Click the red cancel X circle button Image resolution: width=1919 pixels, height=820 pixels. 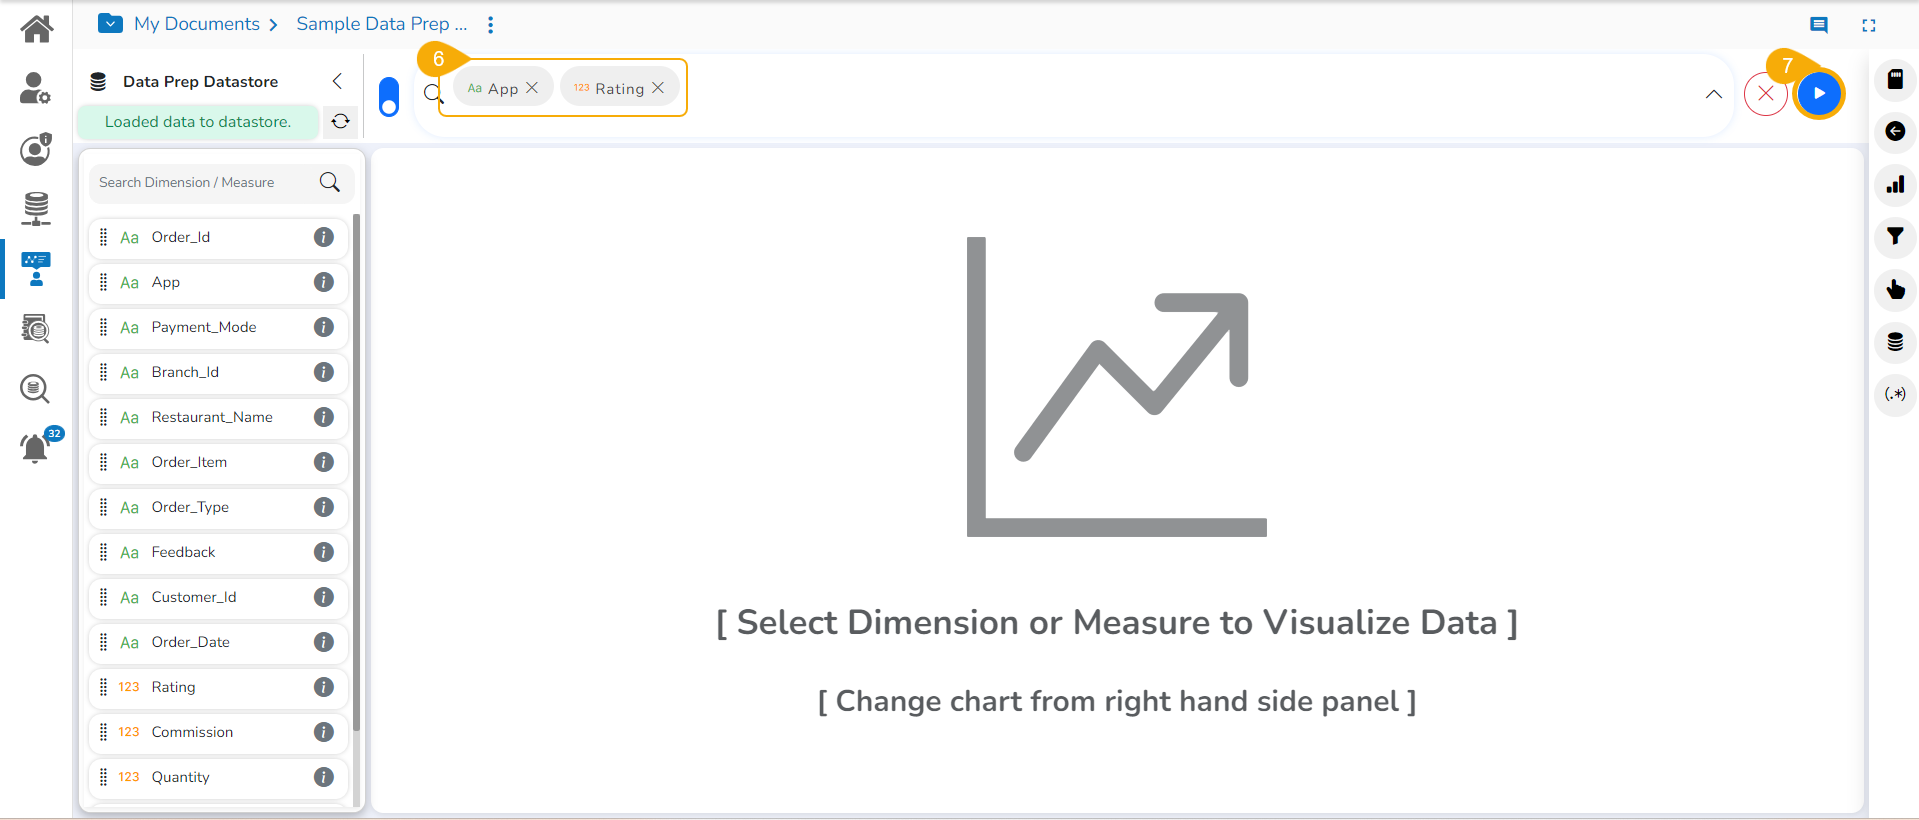[1765, 94]
